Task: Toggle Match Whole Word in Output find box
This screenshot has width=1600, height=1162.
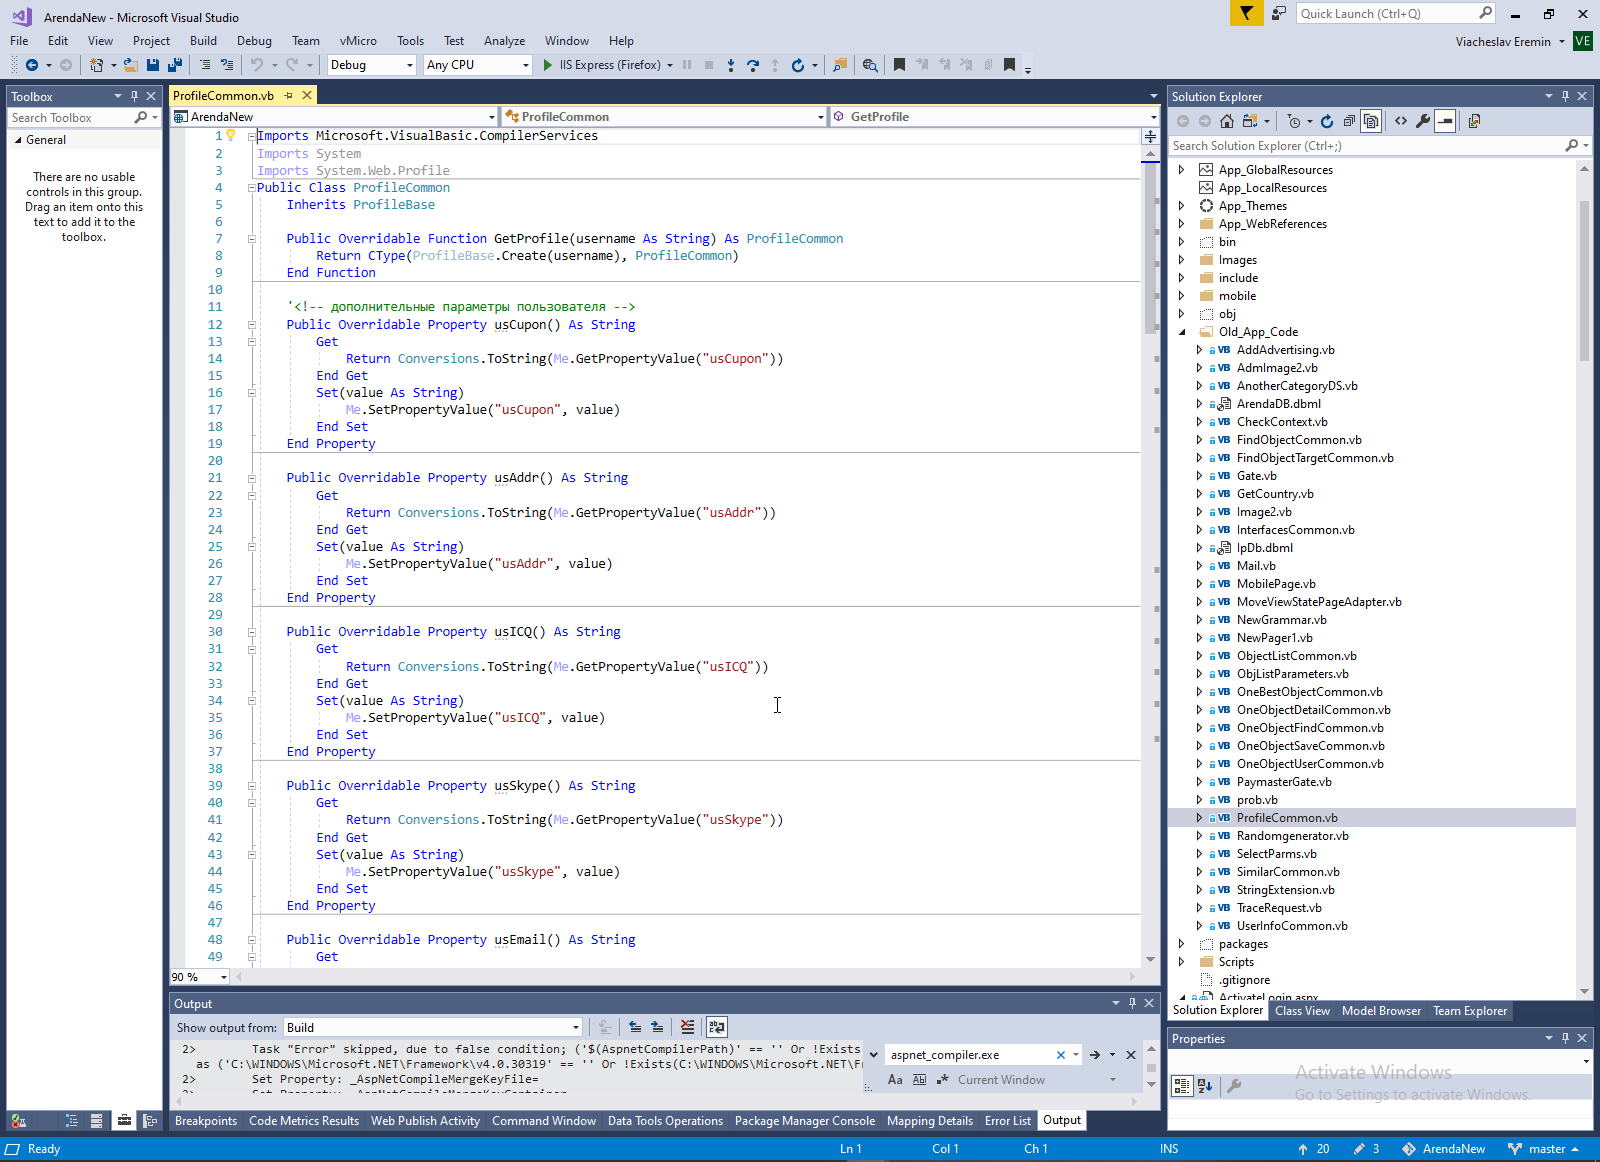Action: [919, 1080]
